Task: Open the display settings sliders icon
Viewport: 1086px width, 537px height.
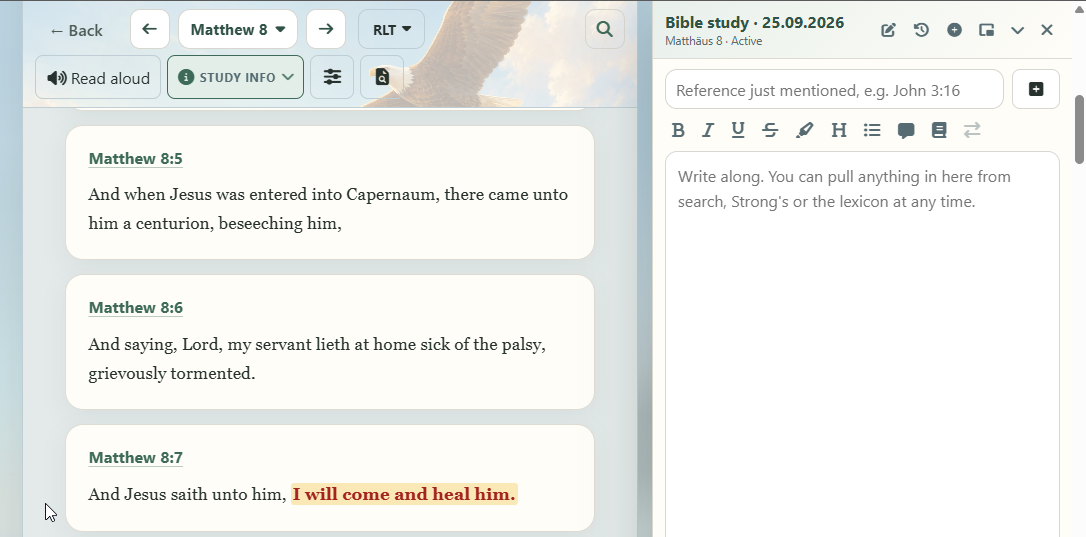Action: 332,77
